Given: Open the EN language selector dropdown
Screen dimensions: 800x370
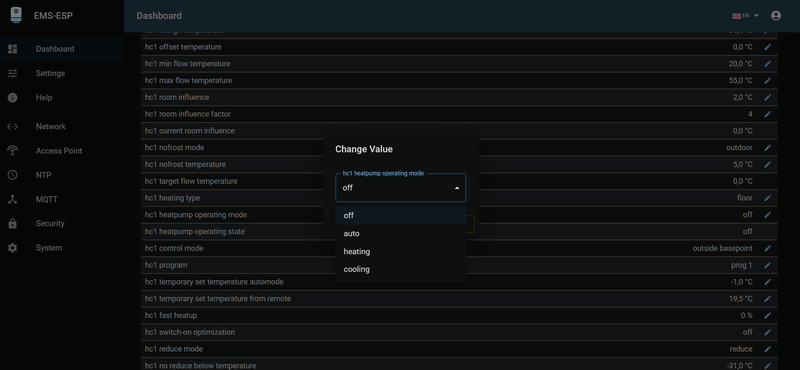Looking at the screenshot, I should (x=746, y=16).
